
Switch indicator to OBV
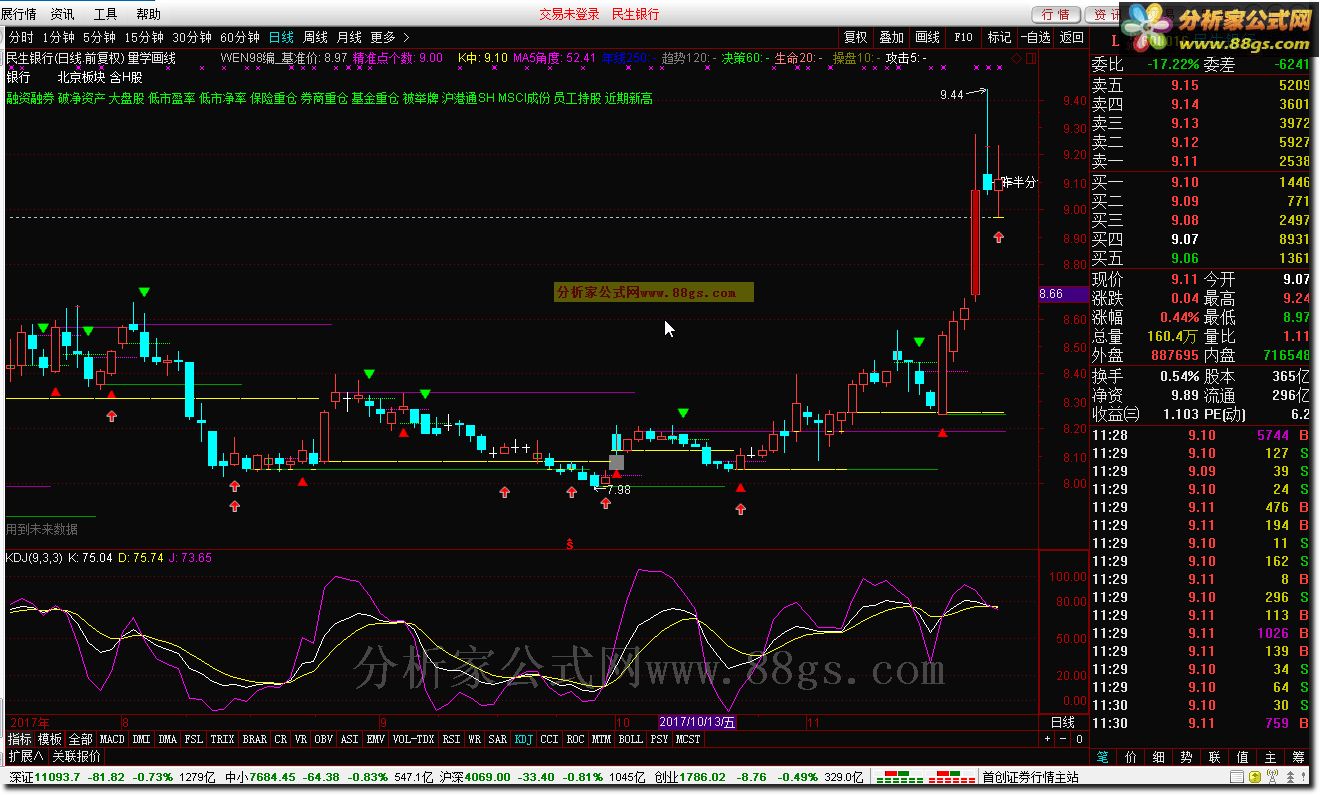point(324,739)
